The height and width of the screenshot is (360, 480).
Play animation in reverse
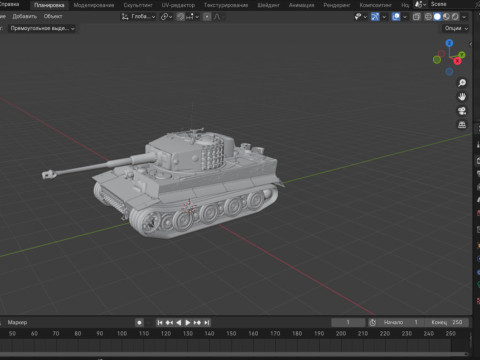click(179, 322)
